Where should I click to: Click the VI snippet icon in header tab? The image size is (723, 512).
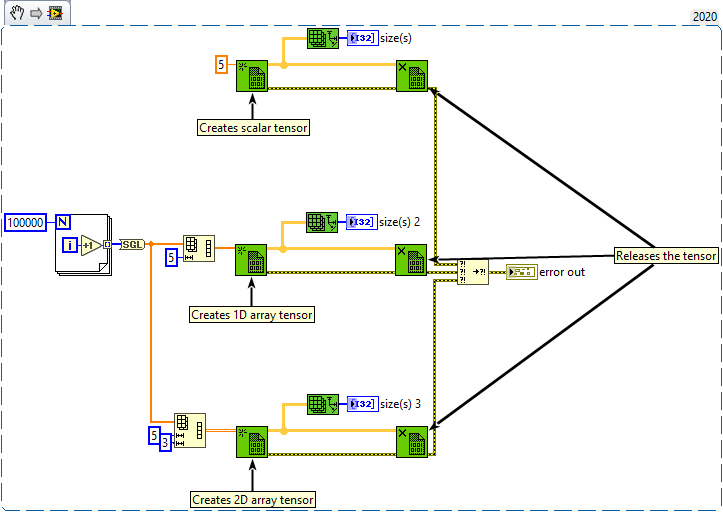[55, 13]
